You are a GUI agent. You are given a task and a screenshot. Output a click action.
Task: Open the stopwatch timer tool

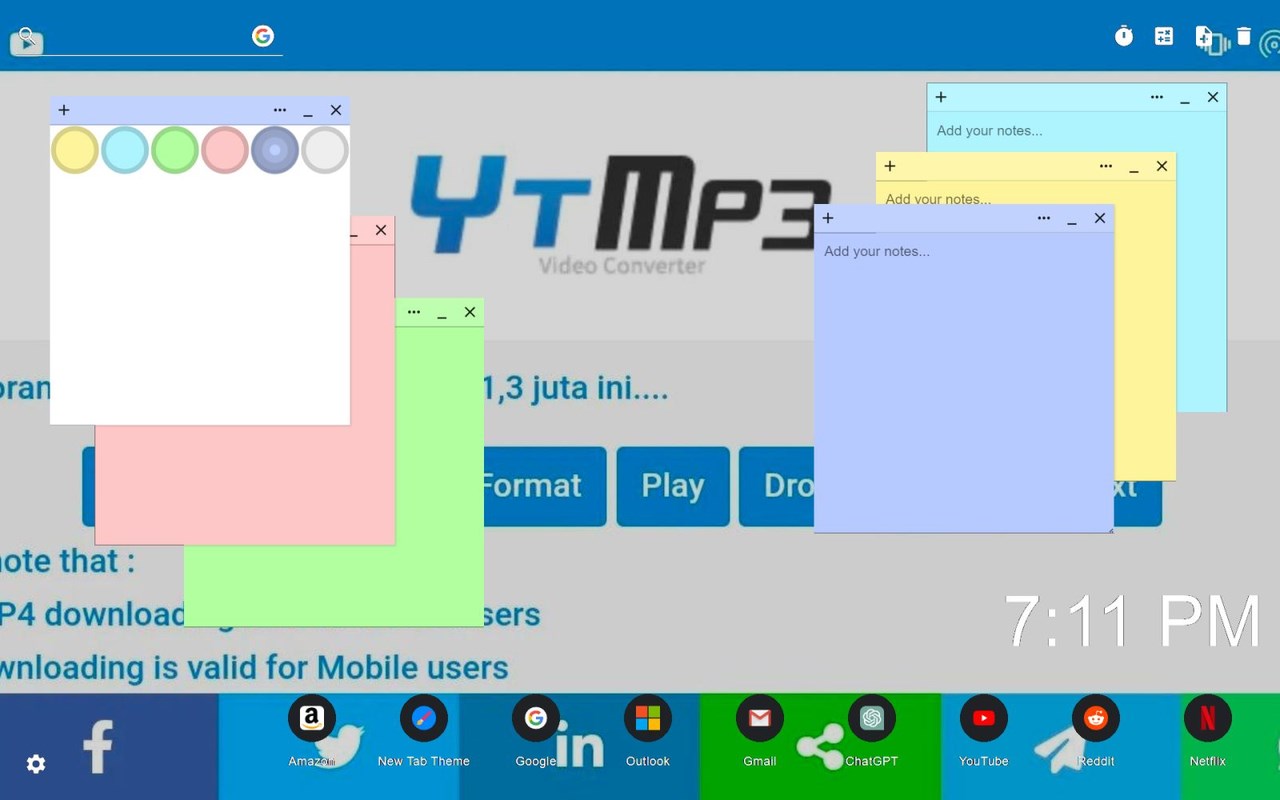point(1124,37)
